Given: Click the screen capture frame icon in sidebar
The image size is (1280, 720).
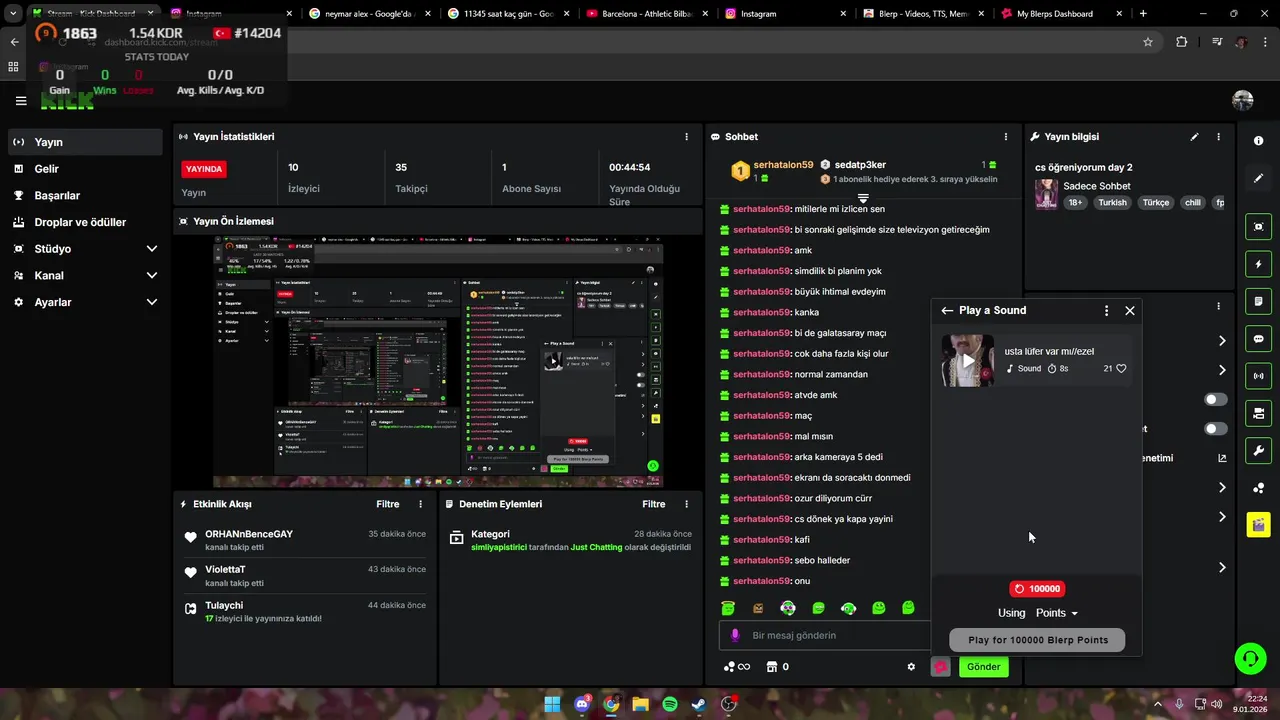Looking at the screenshot, I should (x=1259, y=227).
